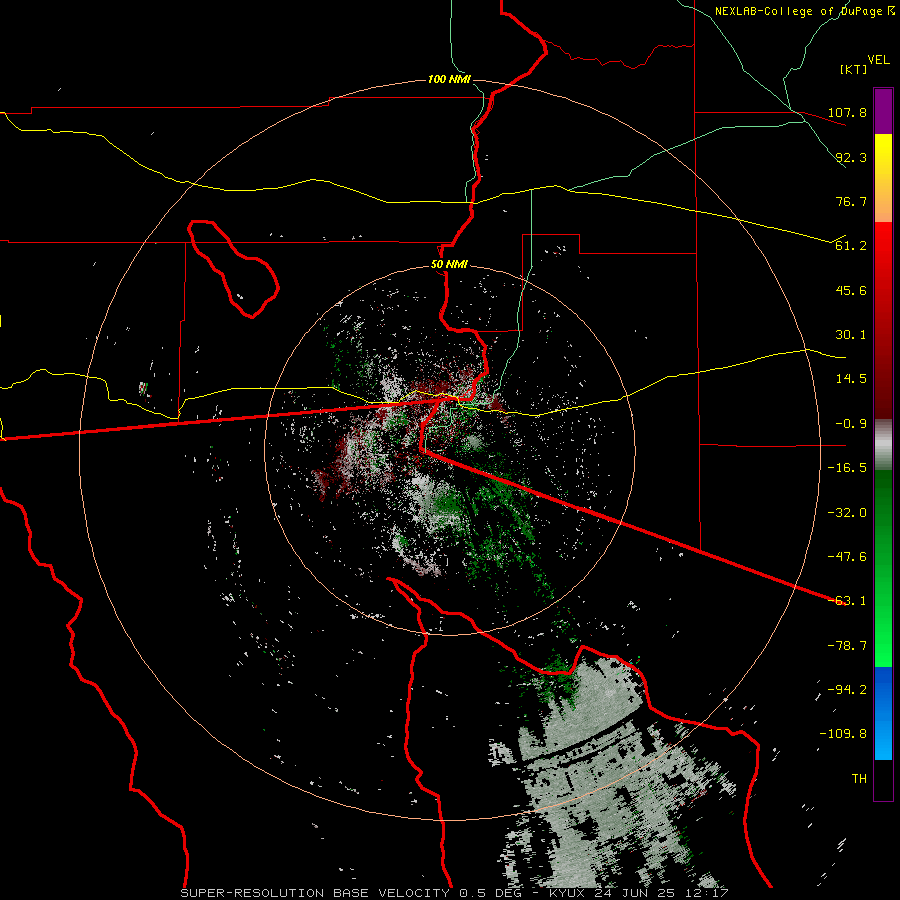Click the -47.6 legend value
Image resolution: width=900 pixels, height=900 pixels.
847,557
